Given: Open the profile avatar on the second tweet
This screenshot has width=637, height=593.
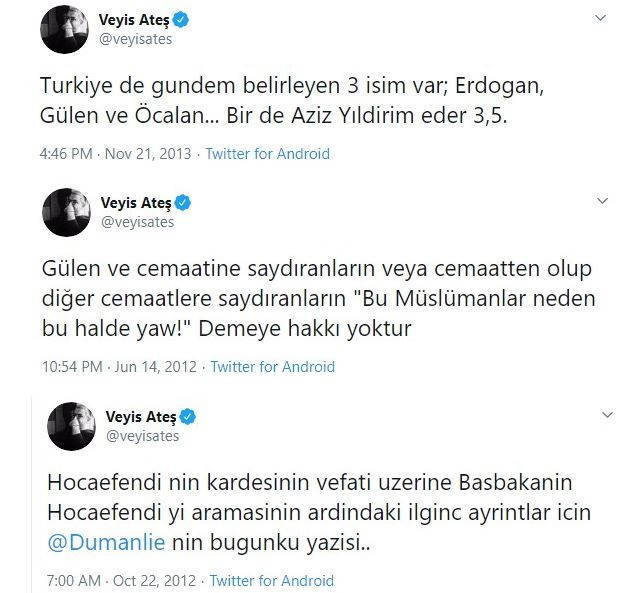Looking at the screenshot, I should click(x=66, y=212).
